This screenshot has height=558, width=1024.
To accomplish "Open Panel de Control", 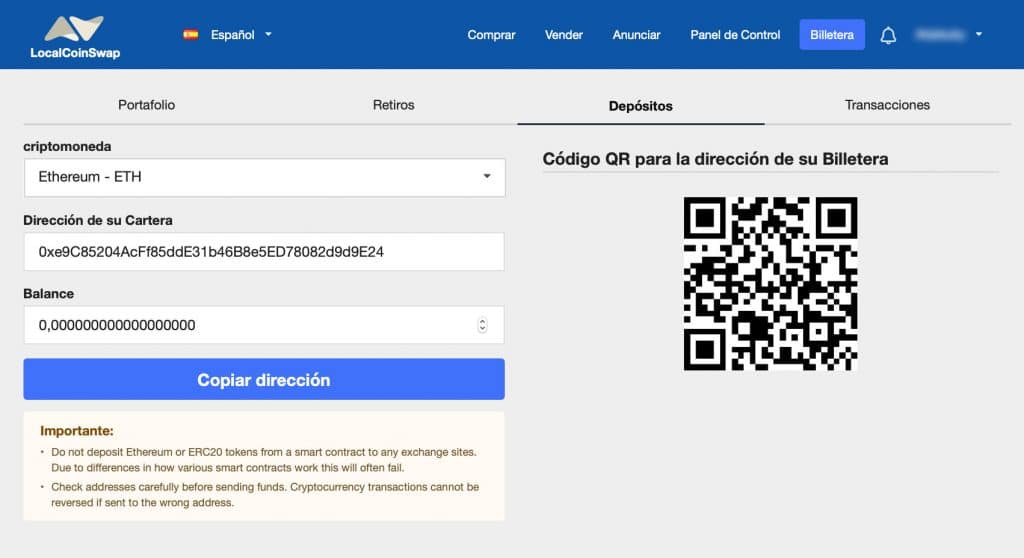I will 735,35.
